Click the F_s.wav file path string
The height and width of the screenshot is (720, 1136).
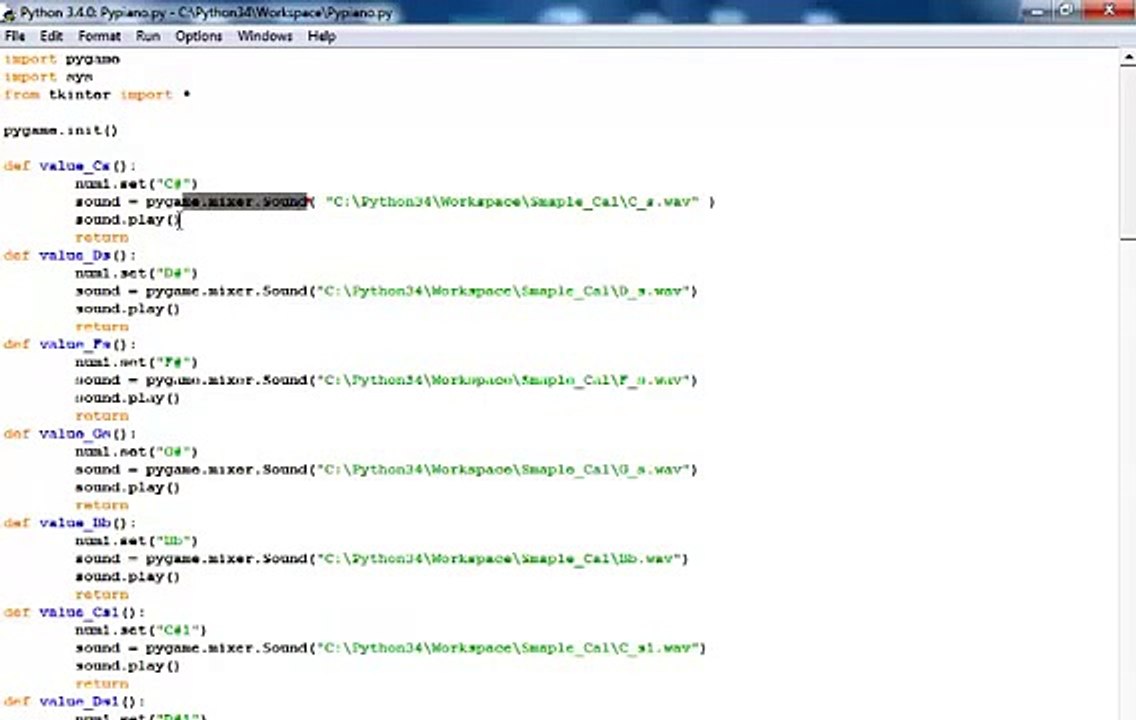point(503,380)
